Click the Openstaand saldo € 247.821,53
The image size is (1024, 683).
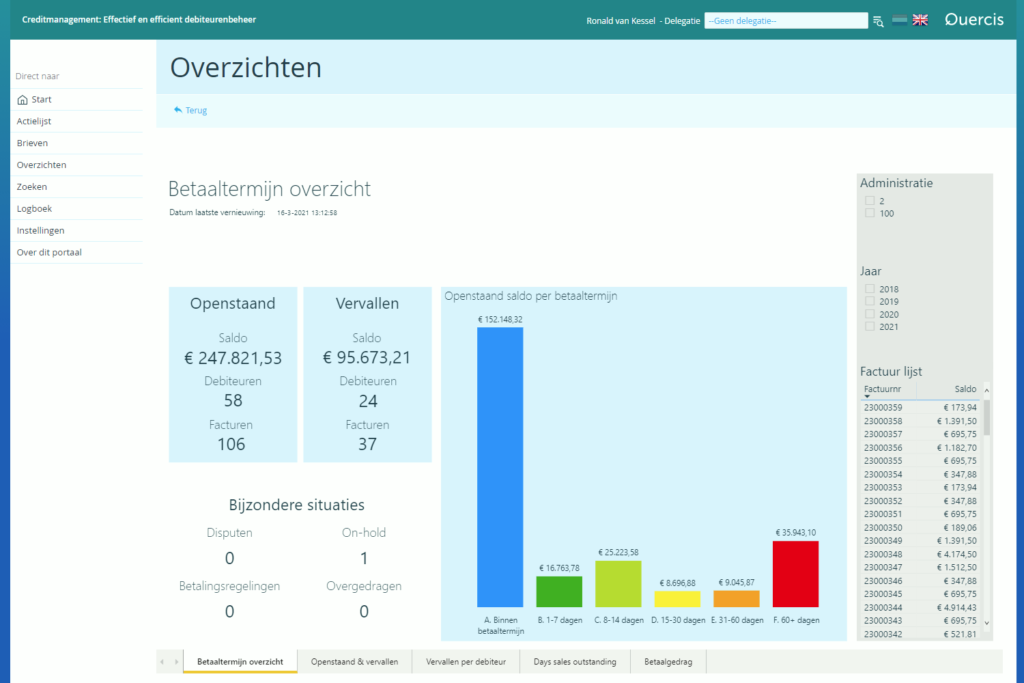point(233,358)
